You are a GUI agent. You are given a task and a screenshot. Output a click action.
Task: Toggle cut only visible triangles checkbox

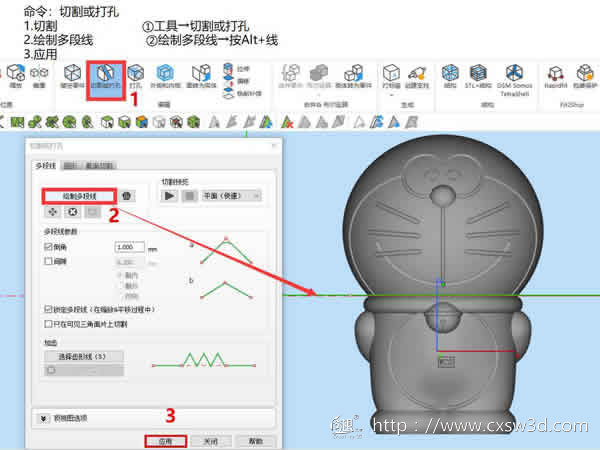tap(48, 324)
